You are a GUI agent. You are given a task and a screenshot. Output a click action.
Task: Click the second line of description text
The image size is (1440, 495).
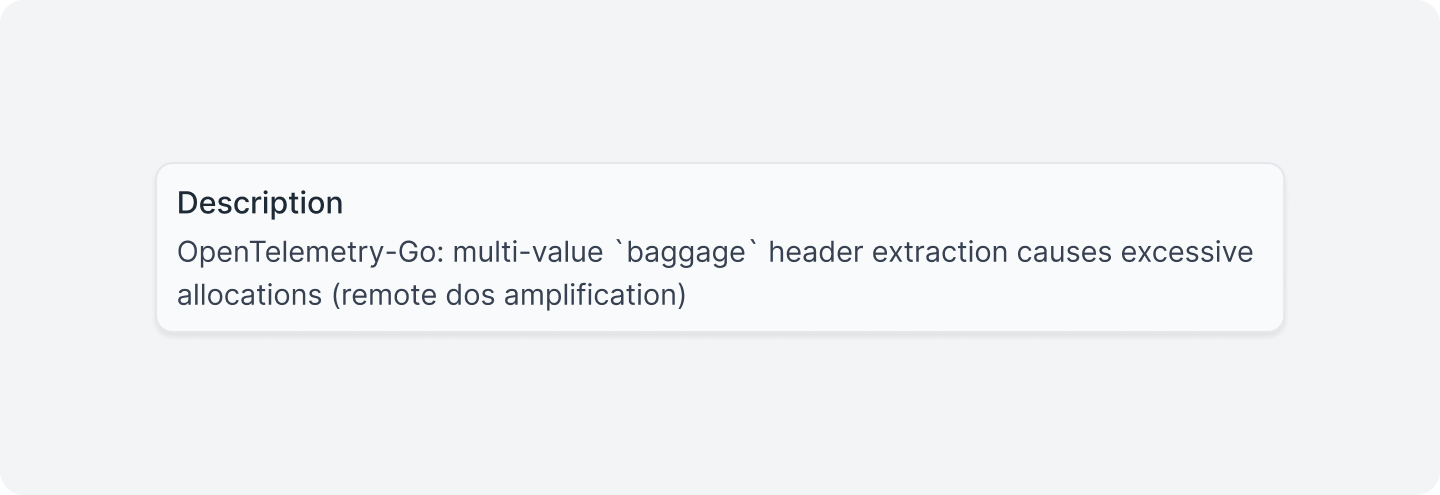tap(431, 296)
